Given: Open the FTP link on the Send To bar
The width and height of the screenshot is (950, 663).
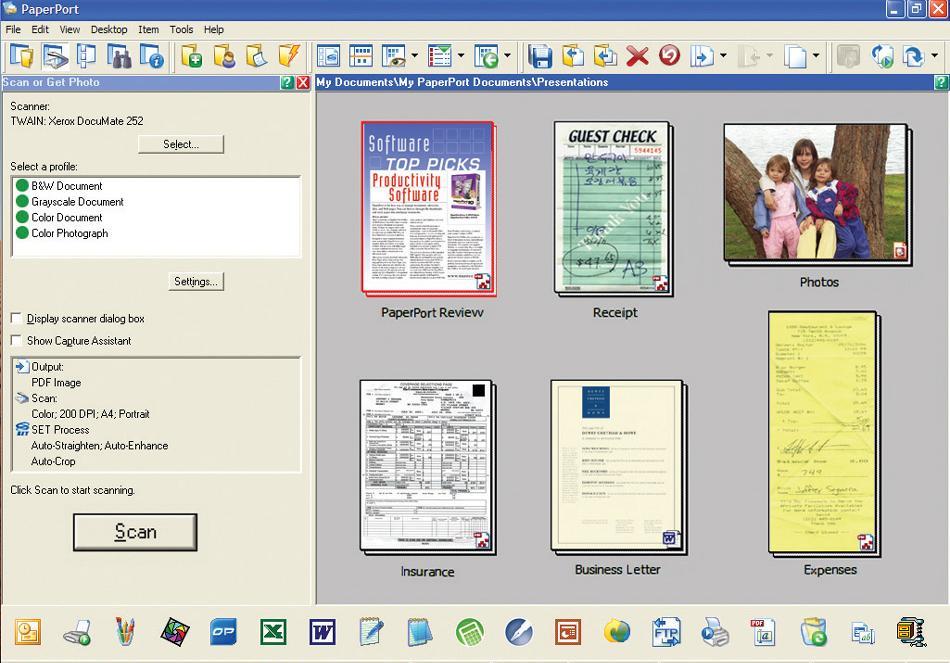Looking at the screenshot, I should coord(666,631).
